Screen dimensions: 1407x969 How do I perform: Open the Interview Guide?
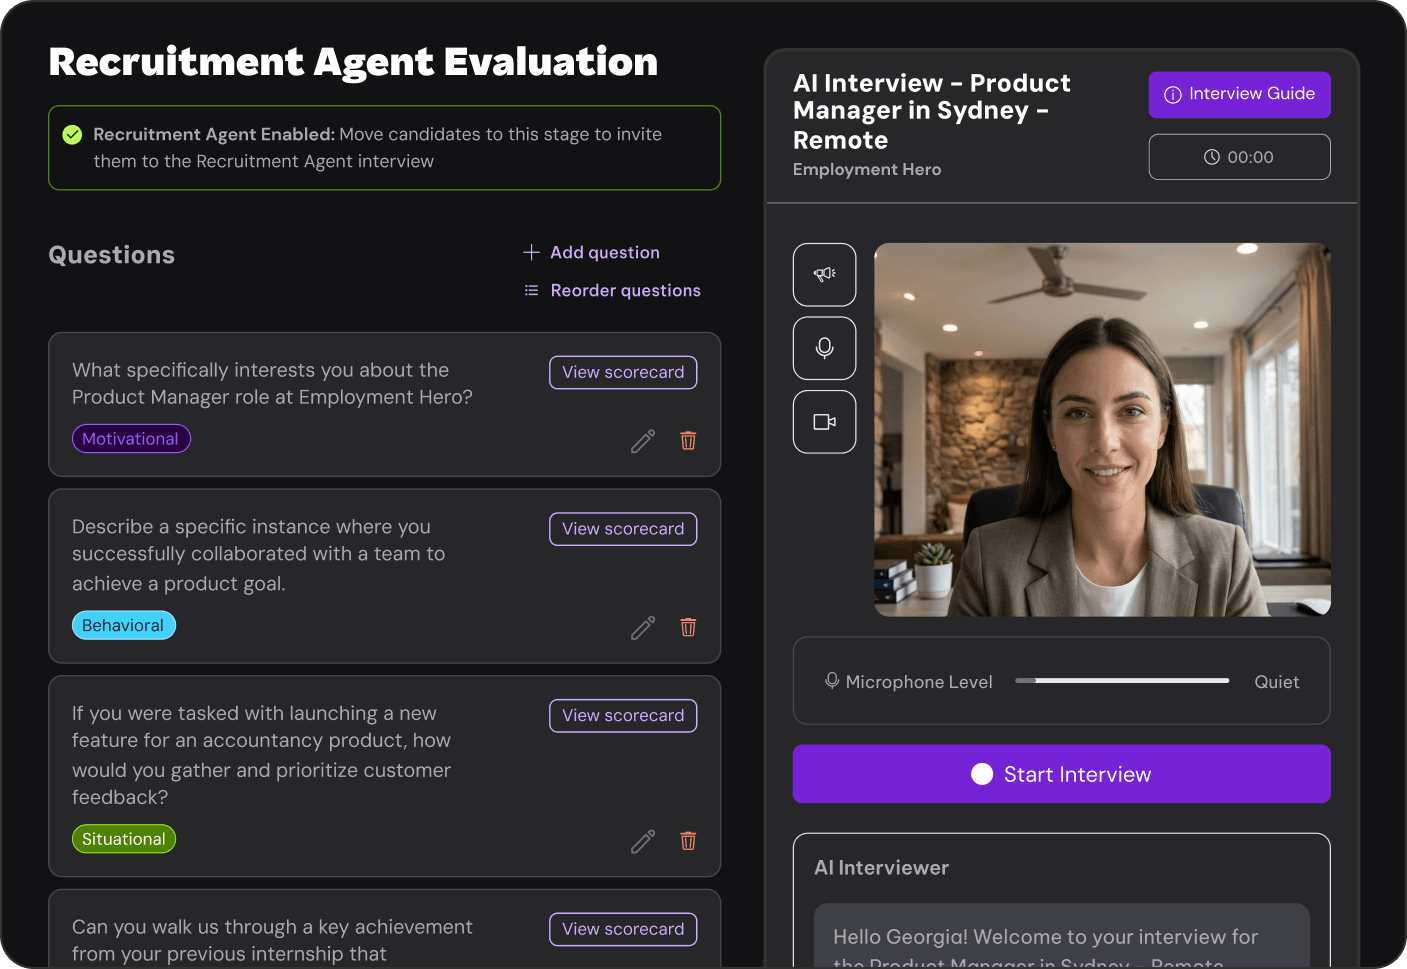pos(1239,94)
